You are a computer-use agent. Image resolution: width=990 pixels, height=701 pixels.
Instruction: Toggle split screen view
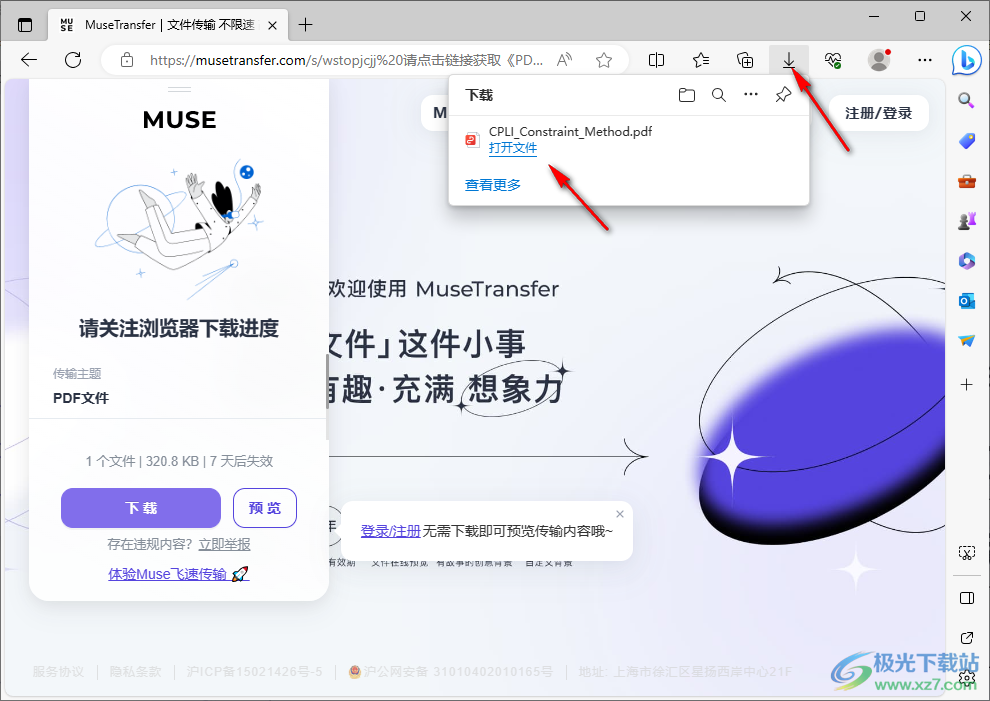tap(656, 60)
